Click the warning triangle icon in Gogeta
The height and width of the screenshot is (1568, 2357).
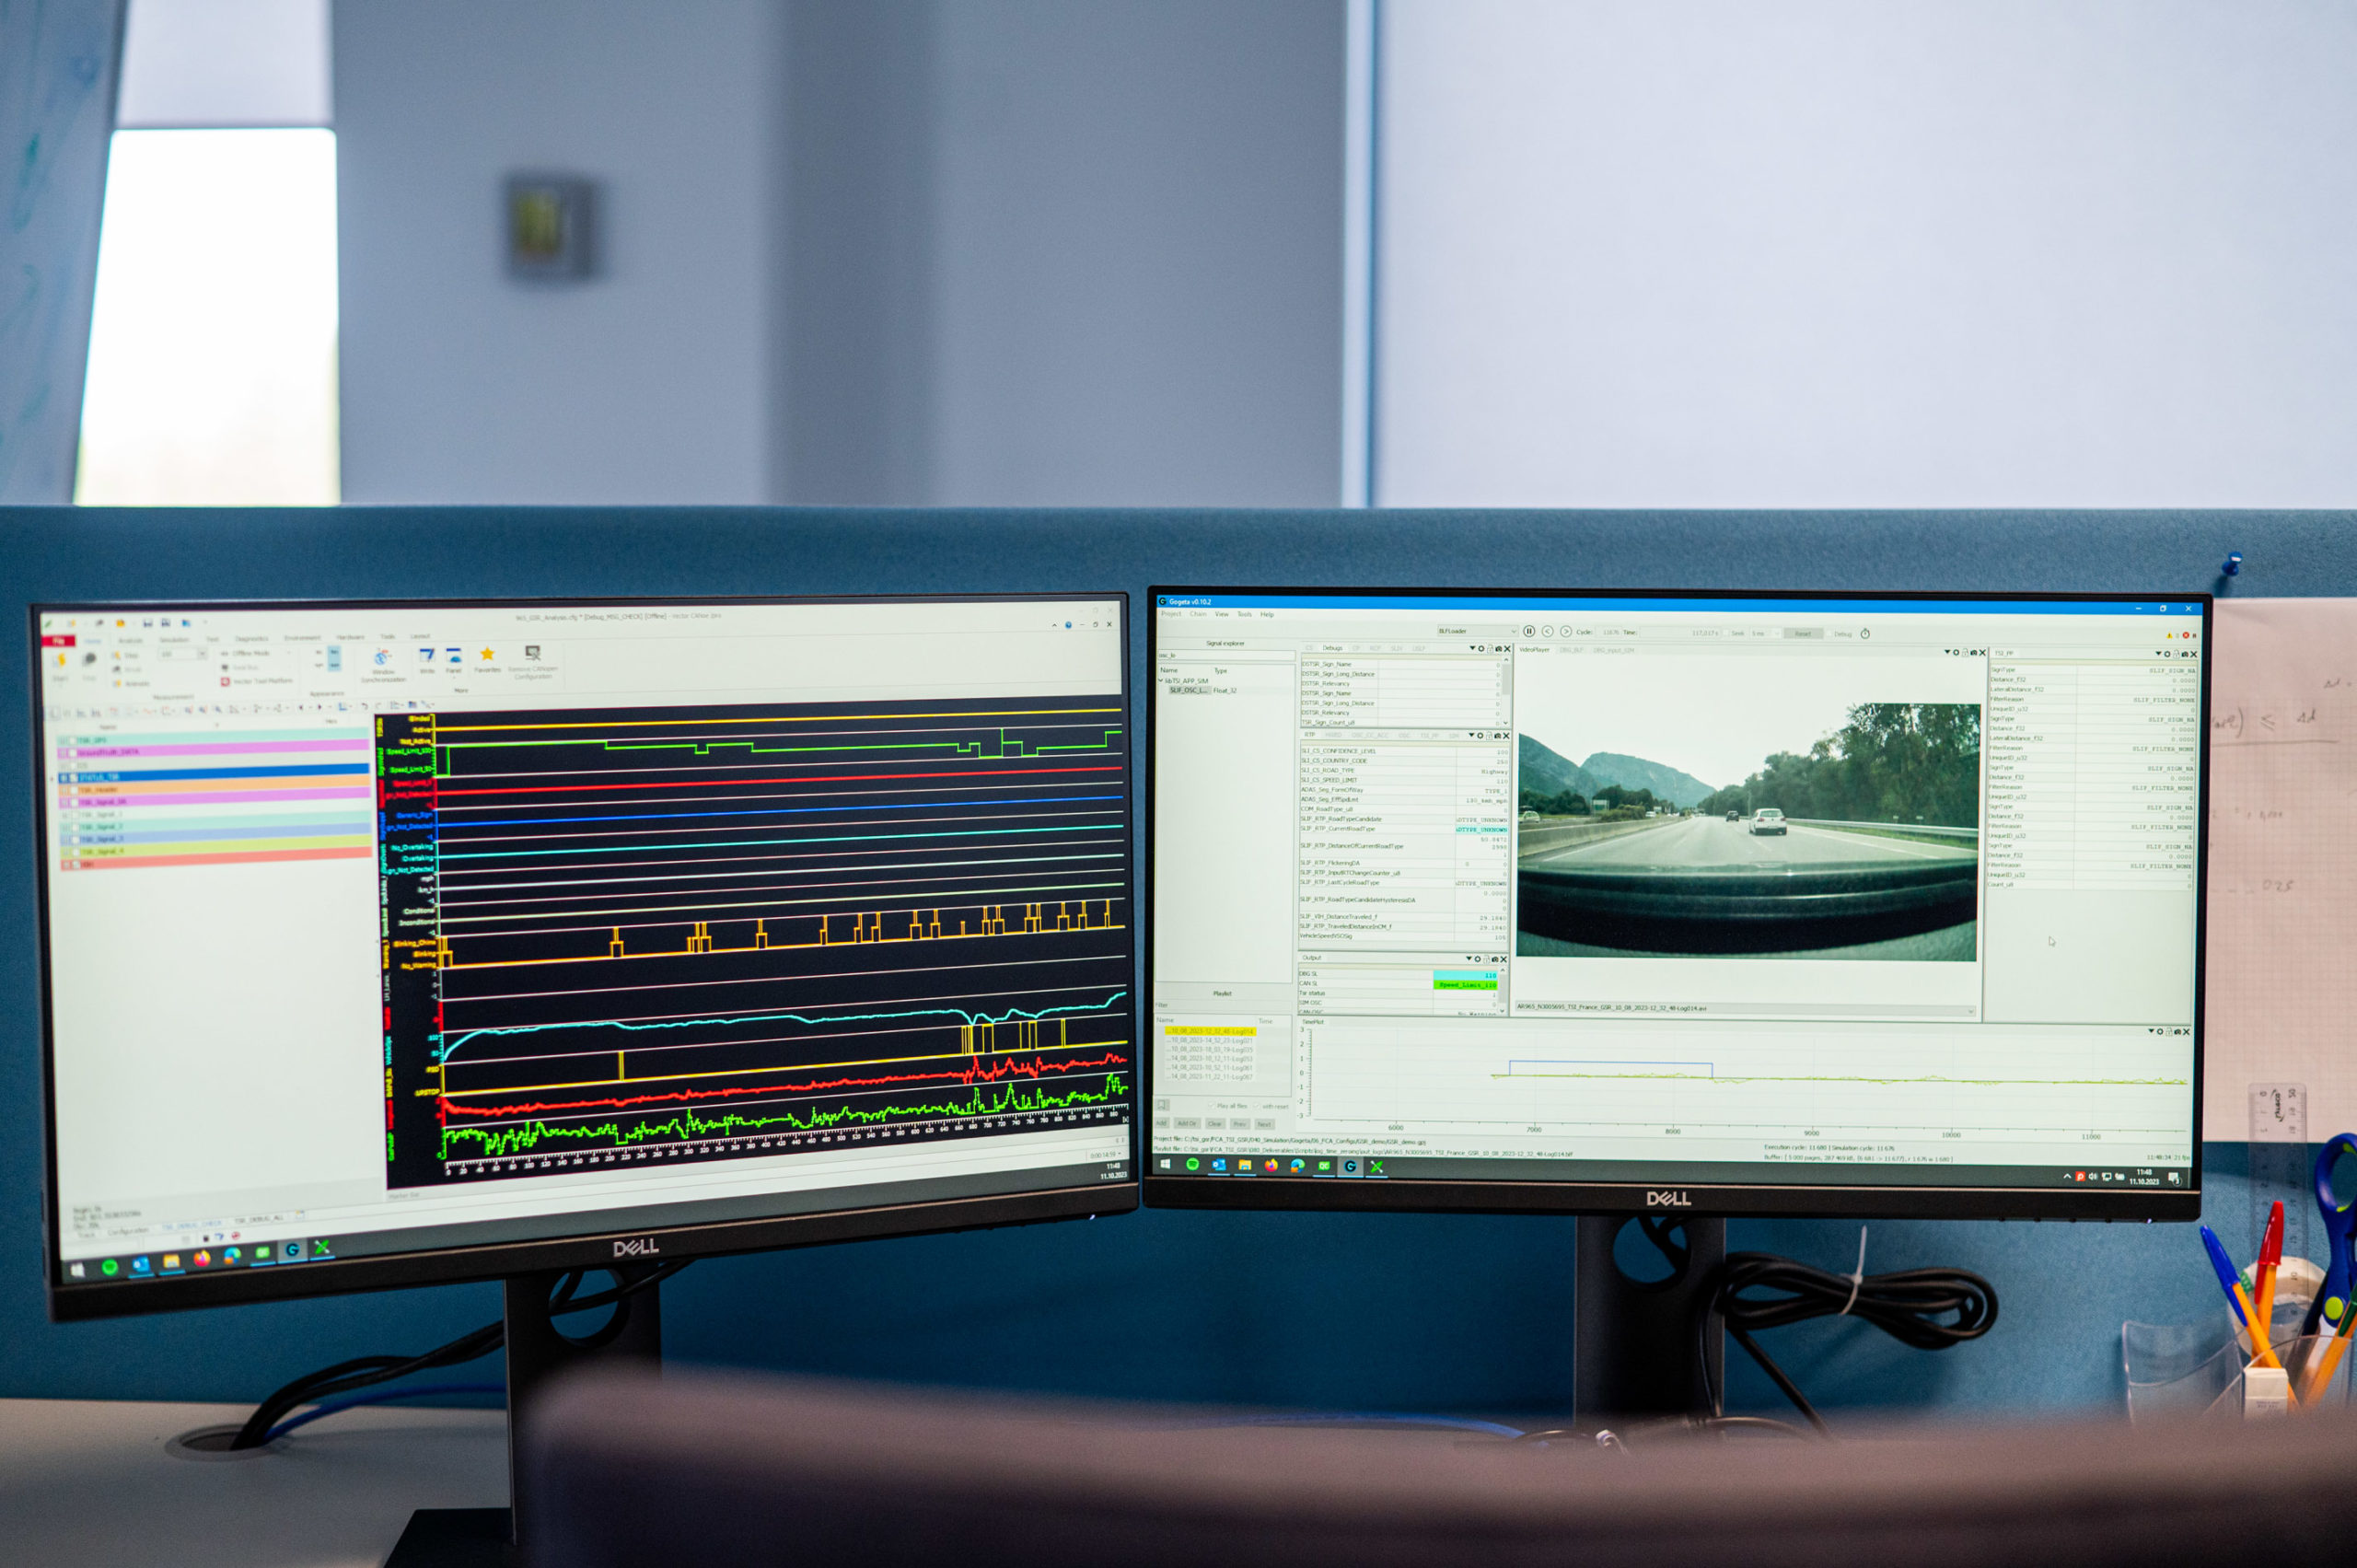coord(2170,636)
